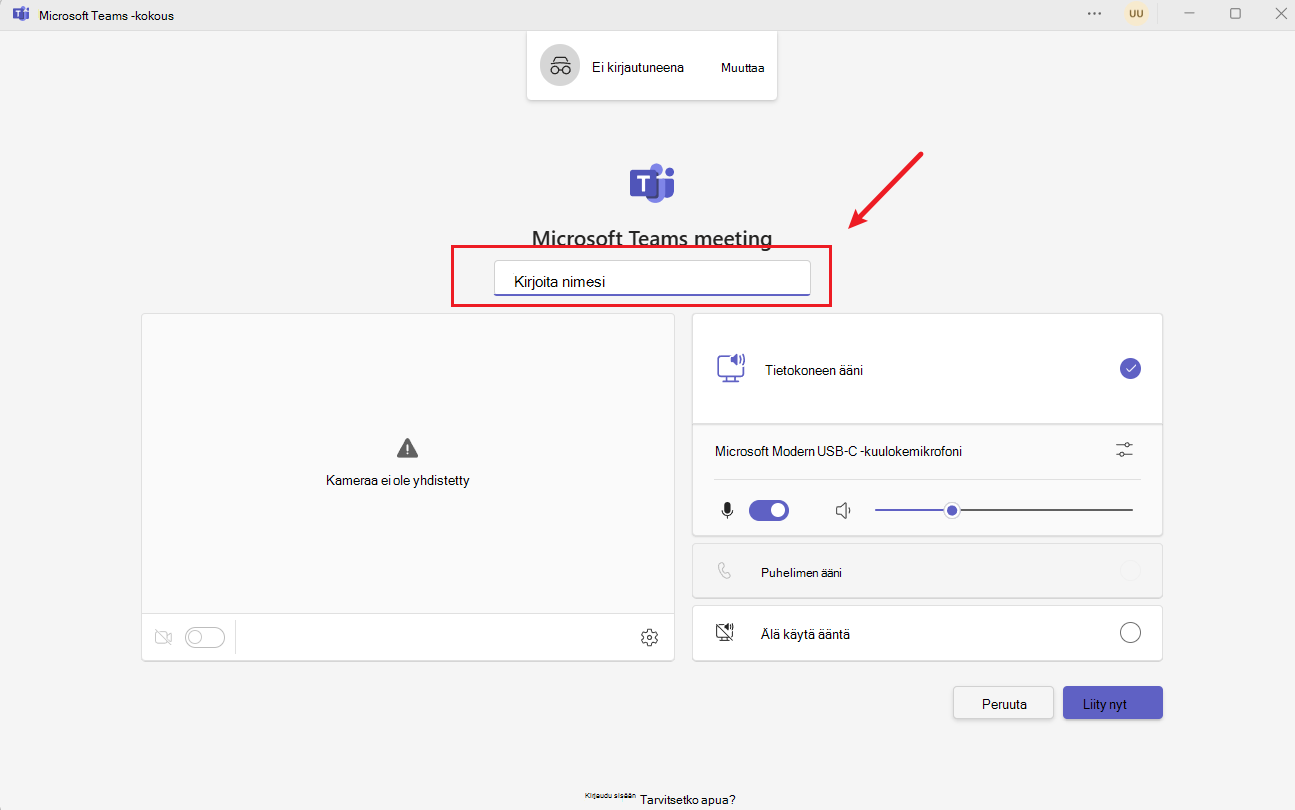Click the speaker volume icon
This screenshot has width=1295, height=810.
[x=843, y=510]
